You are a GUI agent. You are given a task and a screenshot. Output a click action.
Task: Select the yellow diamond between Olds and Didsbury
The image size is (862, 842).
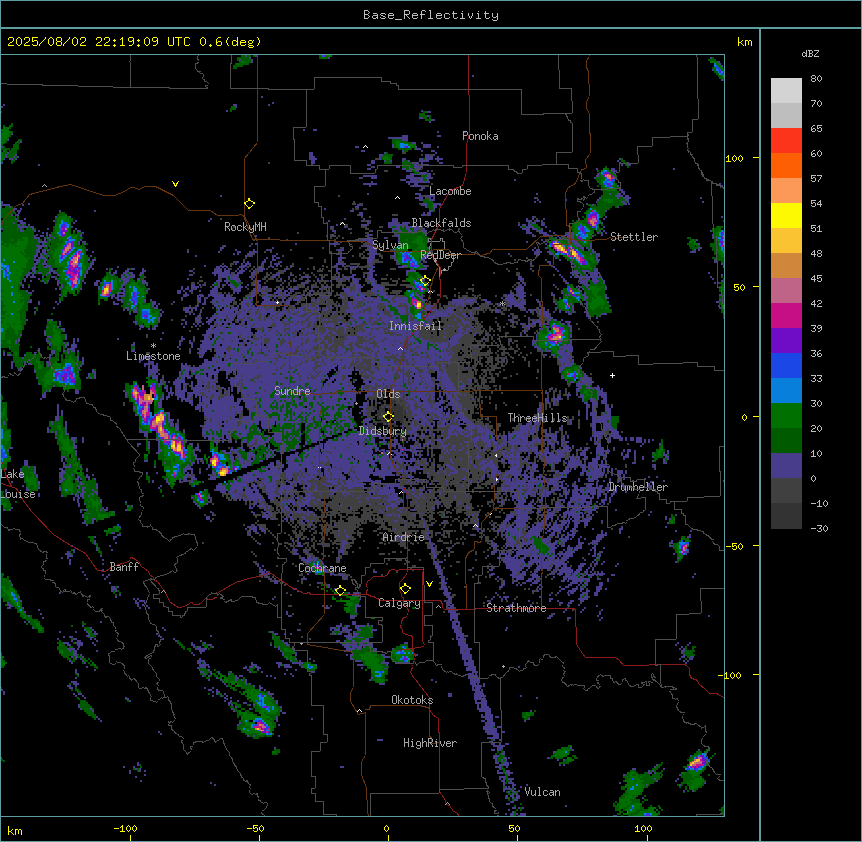[x=388, y=417]
